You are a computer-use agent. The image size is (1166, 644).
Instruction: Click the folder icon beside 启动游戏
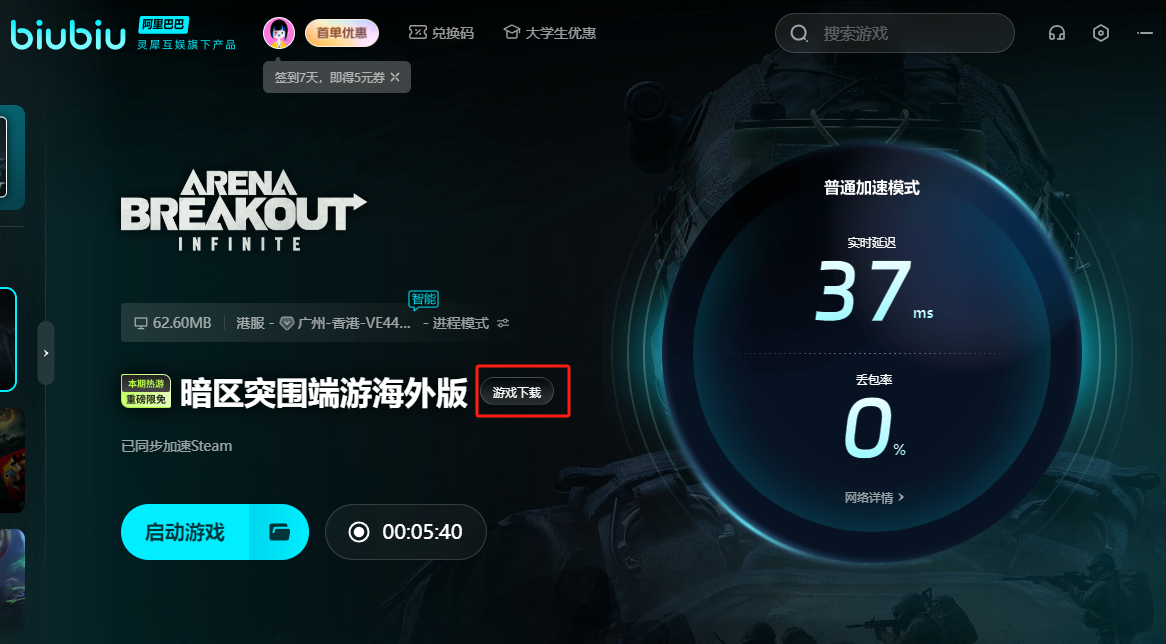280,532
